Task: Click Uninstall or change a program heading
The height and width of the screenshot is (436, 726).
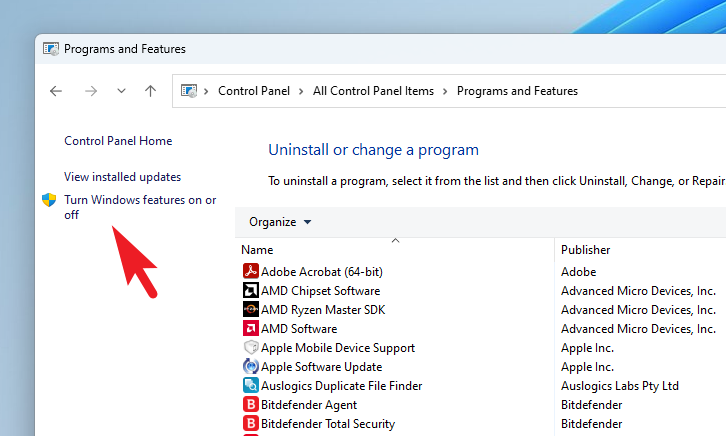Action: 373,150
